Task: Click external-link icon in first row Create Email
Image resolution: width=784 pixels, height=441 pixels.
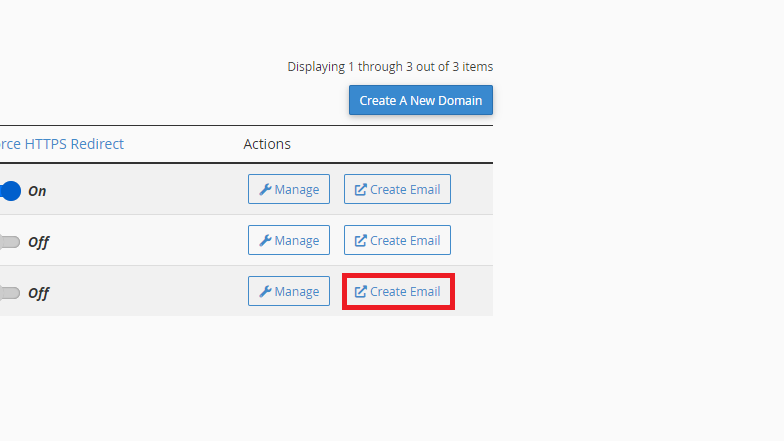Action: [x=360, y=190]
